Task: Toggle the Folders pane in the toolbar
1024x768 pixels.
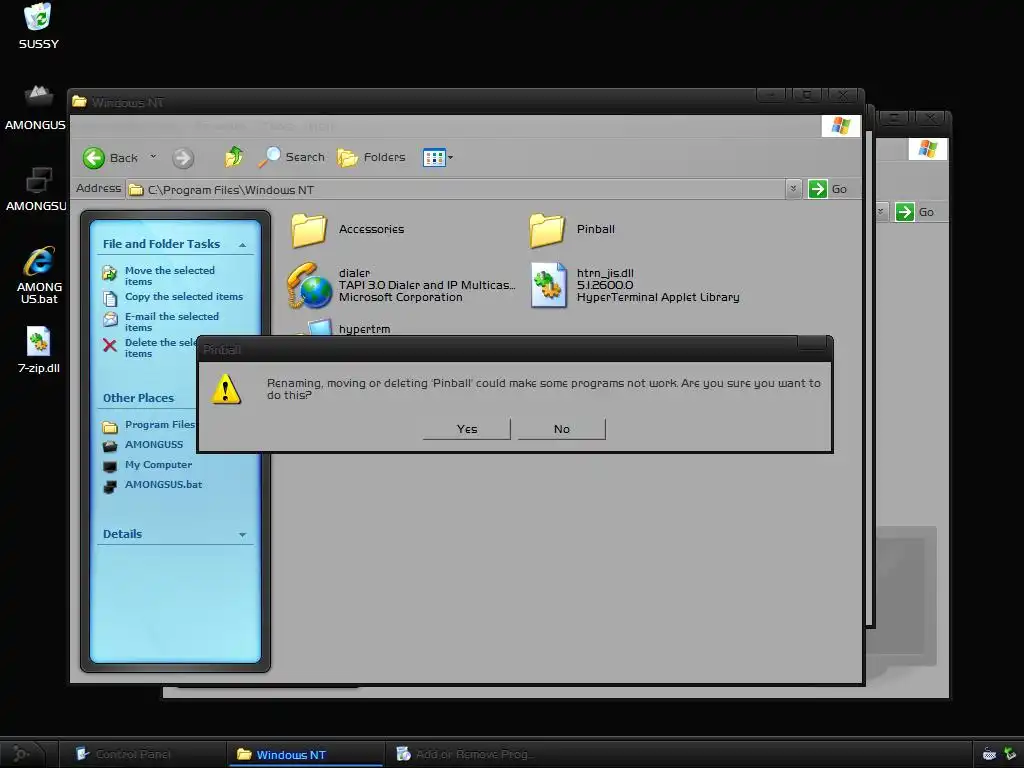Action: tap(371, 157)
